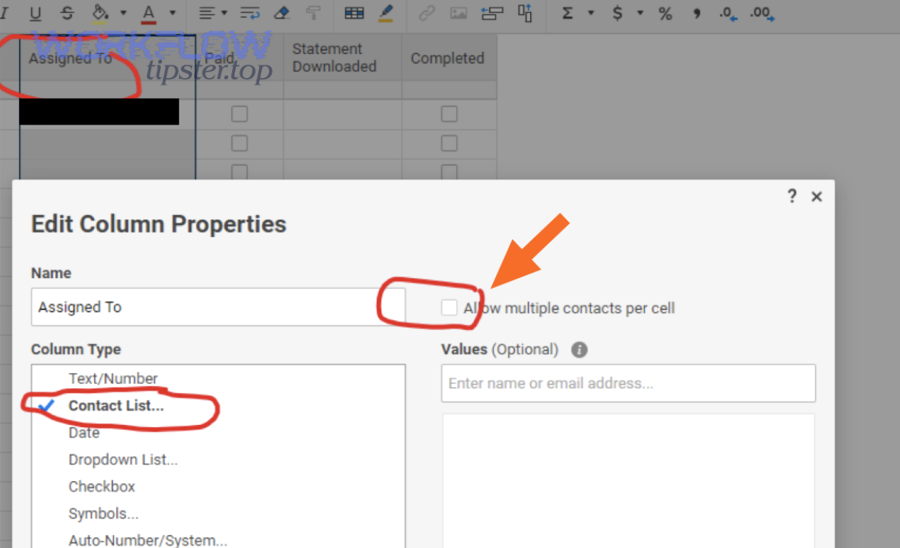Click the empty contact values list box
The width and height of the screenshot is (900, 548).
point(628,481)
